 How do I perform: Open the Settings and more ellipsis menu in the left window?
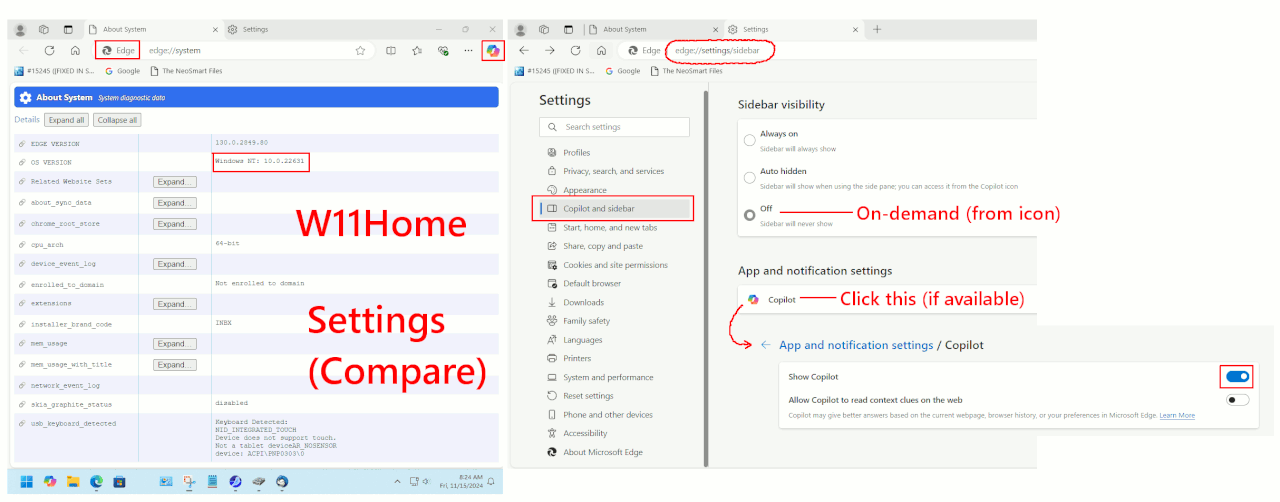point(468,50)
